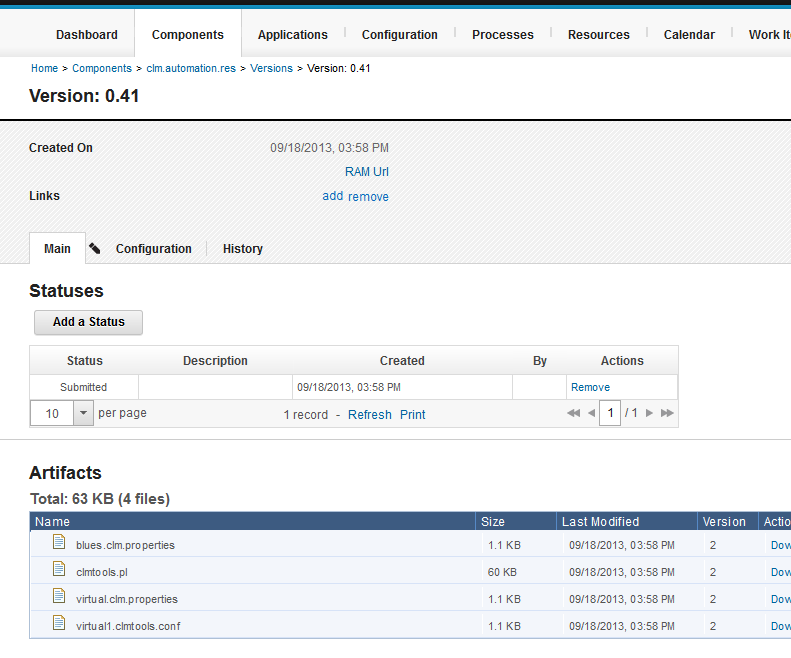Click the file icon beside clmtools.pl
791x658 pixels.
[x=59, y=571]
